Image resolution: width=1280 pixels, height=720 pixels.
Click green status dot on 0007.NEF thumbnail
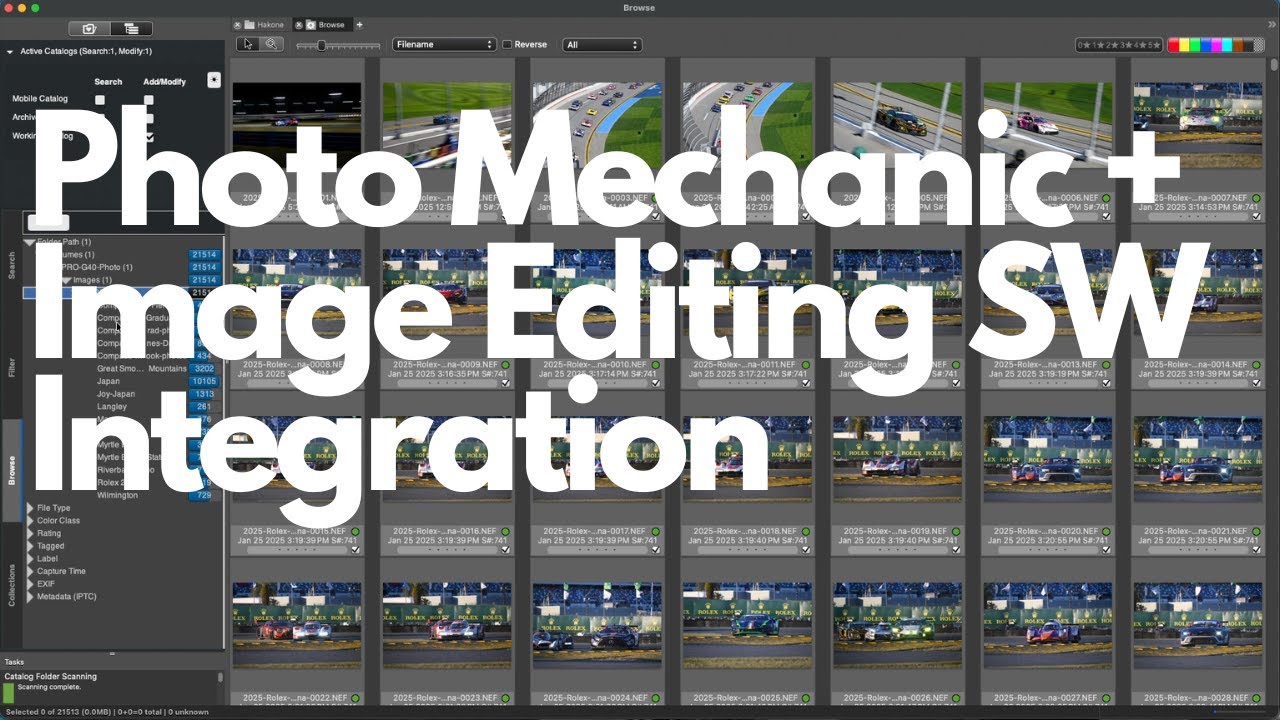(1256, 197)
